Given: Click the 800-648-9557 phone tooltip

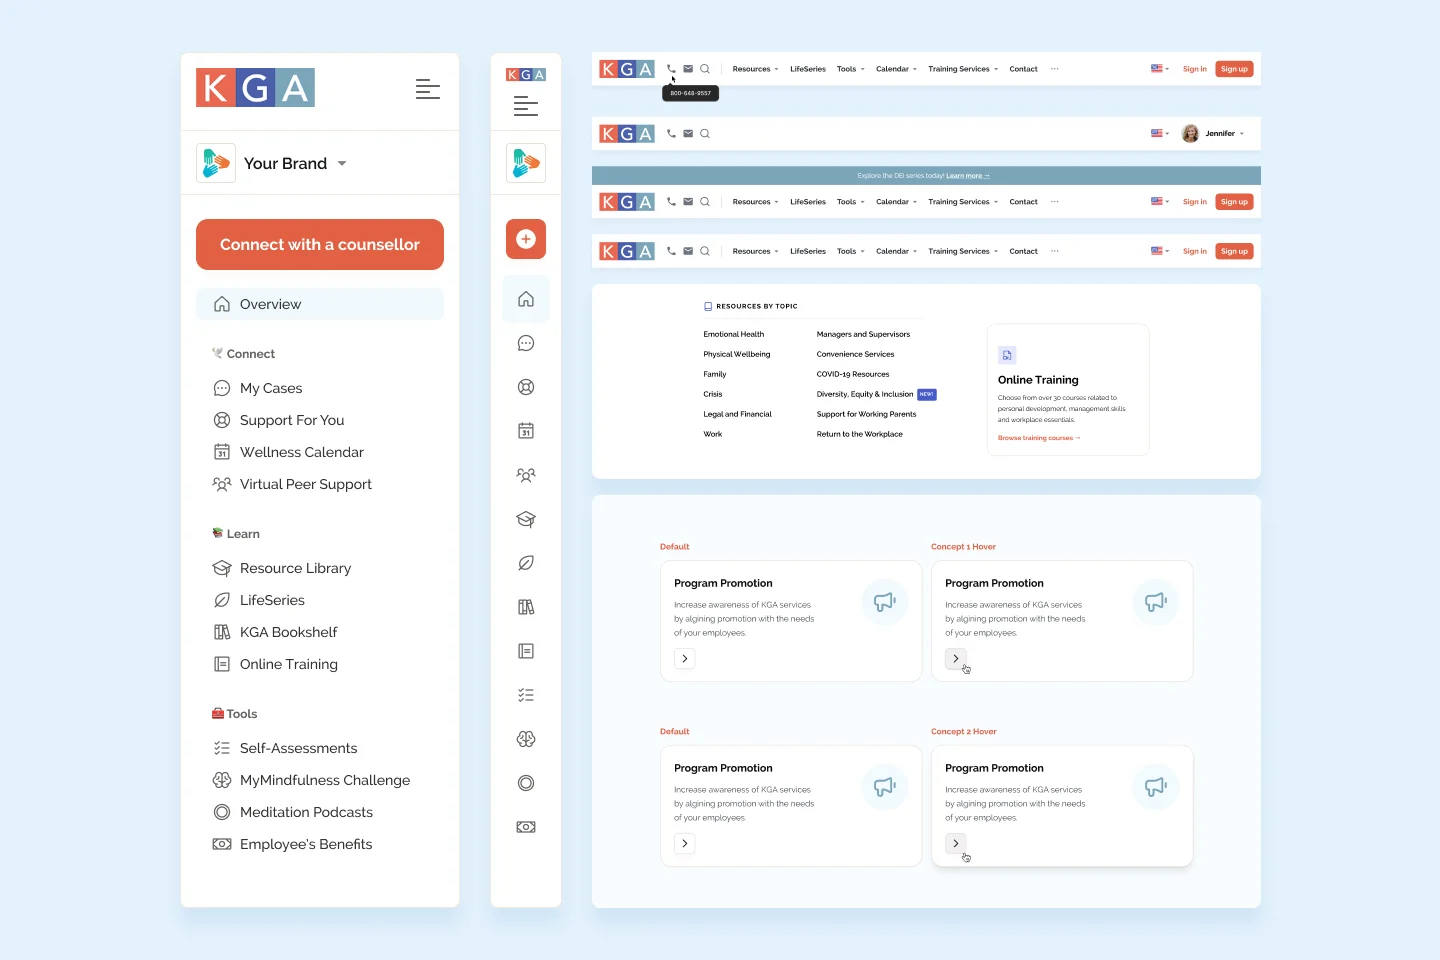Looking at the screenshot, I should click(690, 93).
